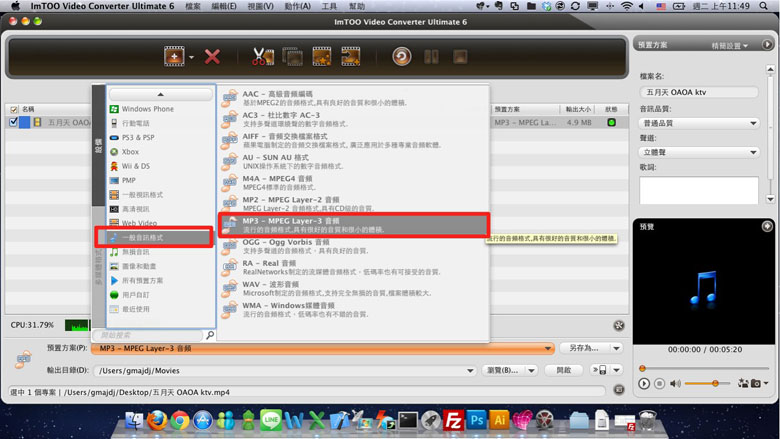Click the 開啟 button
The image size is (780, 439).
point(564,370)
